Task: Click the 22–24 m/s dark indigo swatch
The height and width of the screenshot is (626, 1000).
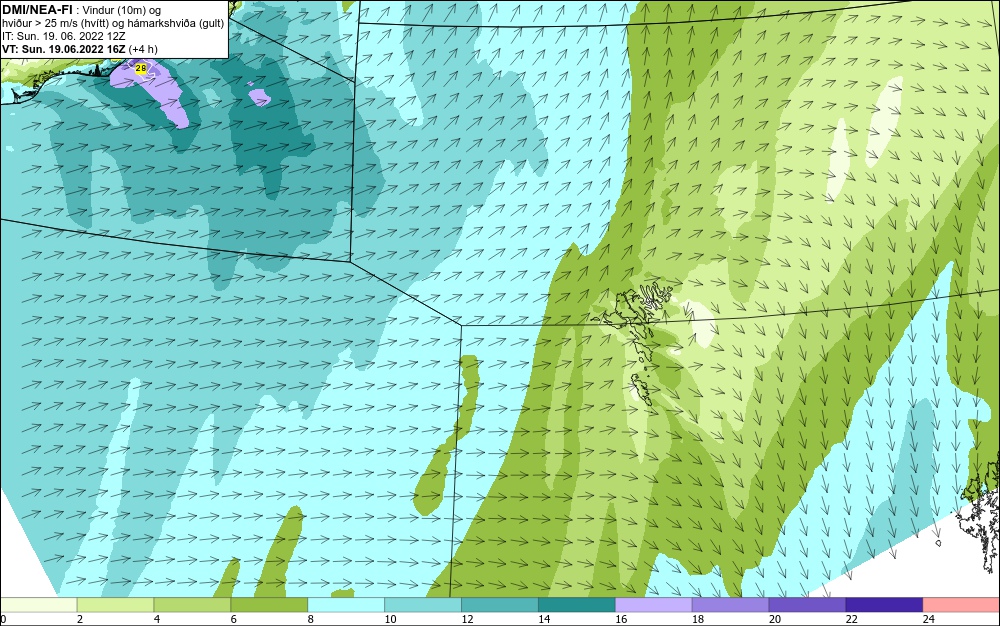Action: click(884, 605)
